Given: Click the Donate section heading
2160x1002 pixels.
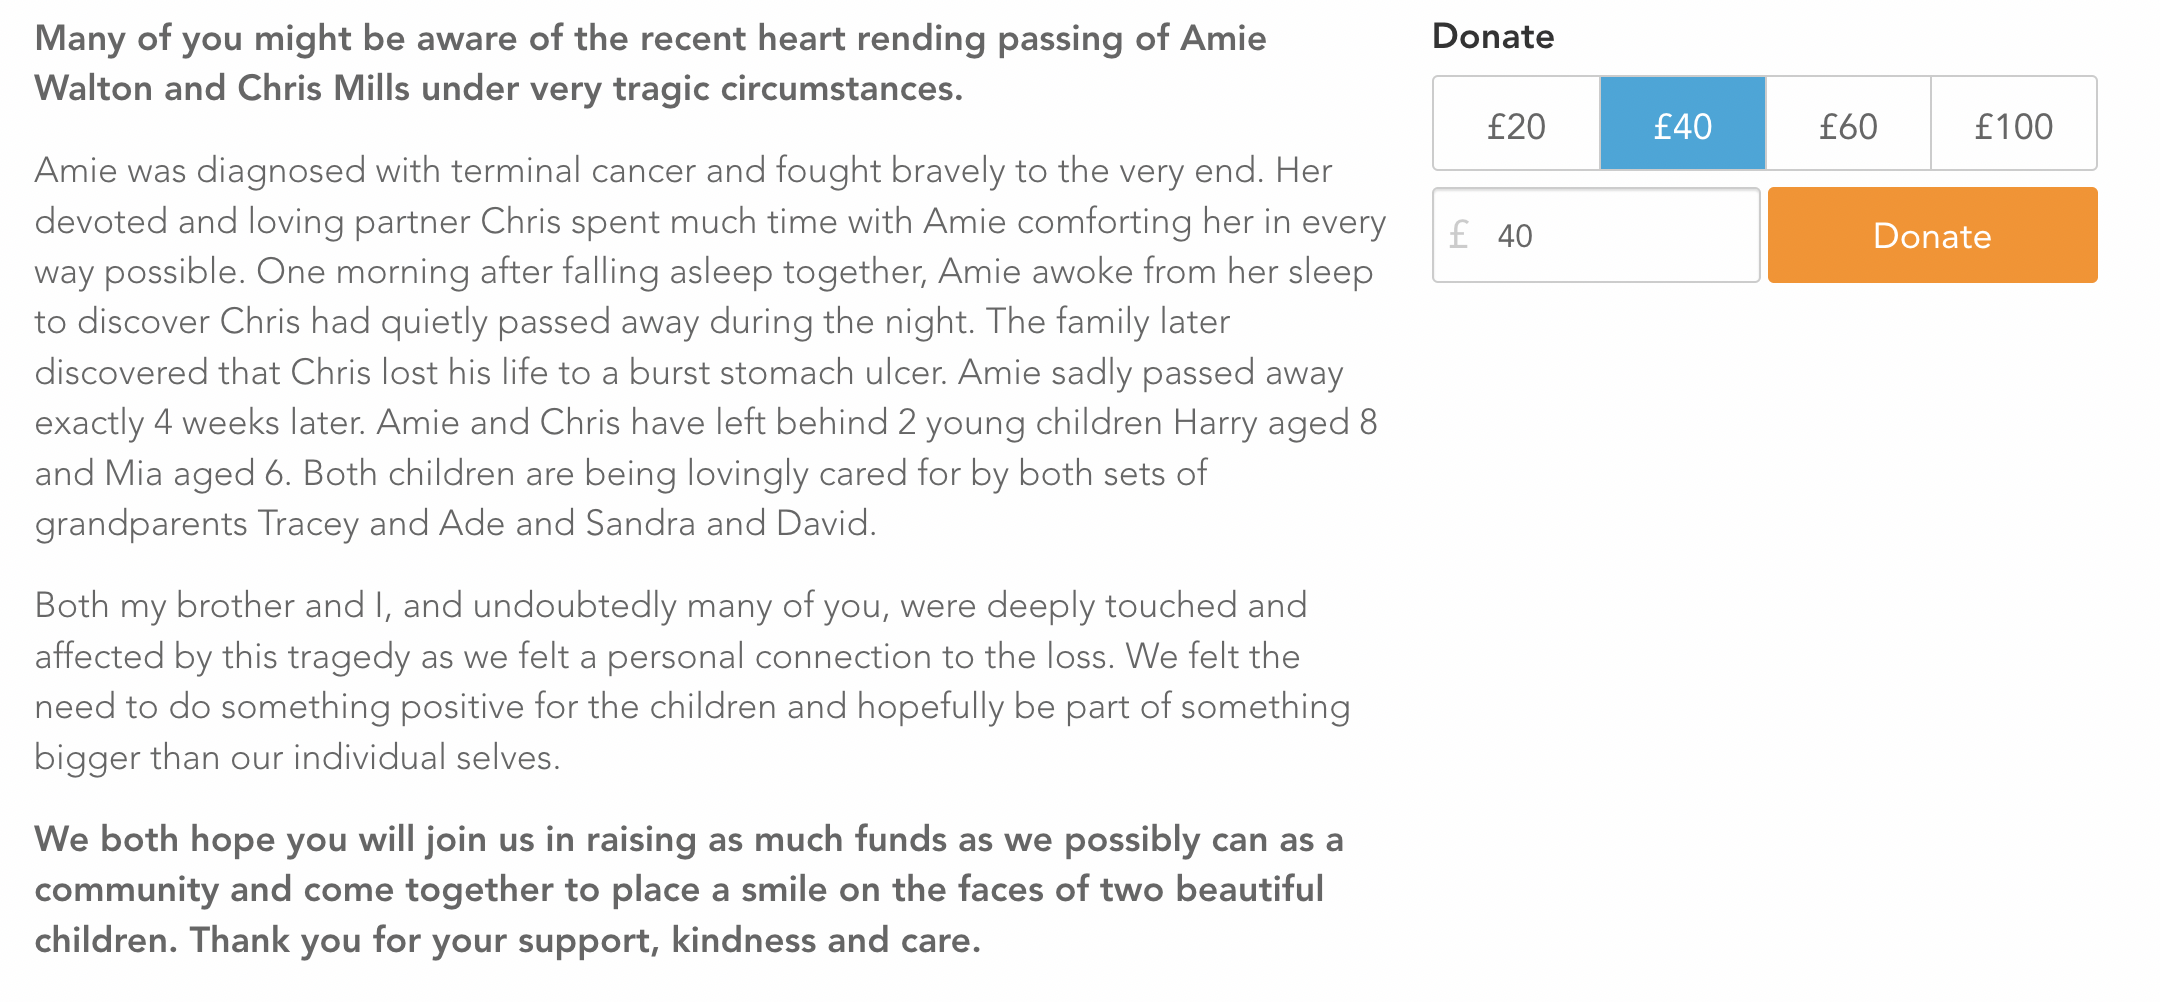Looking at the screenshot, I should pyautogui.click(x=1493, y=36).
